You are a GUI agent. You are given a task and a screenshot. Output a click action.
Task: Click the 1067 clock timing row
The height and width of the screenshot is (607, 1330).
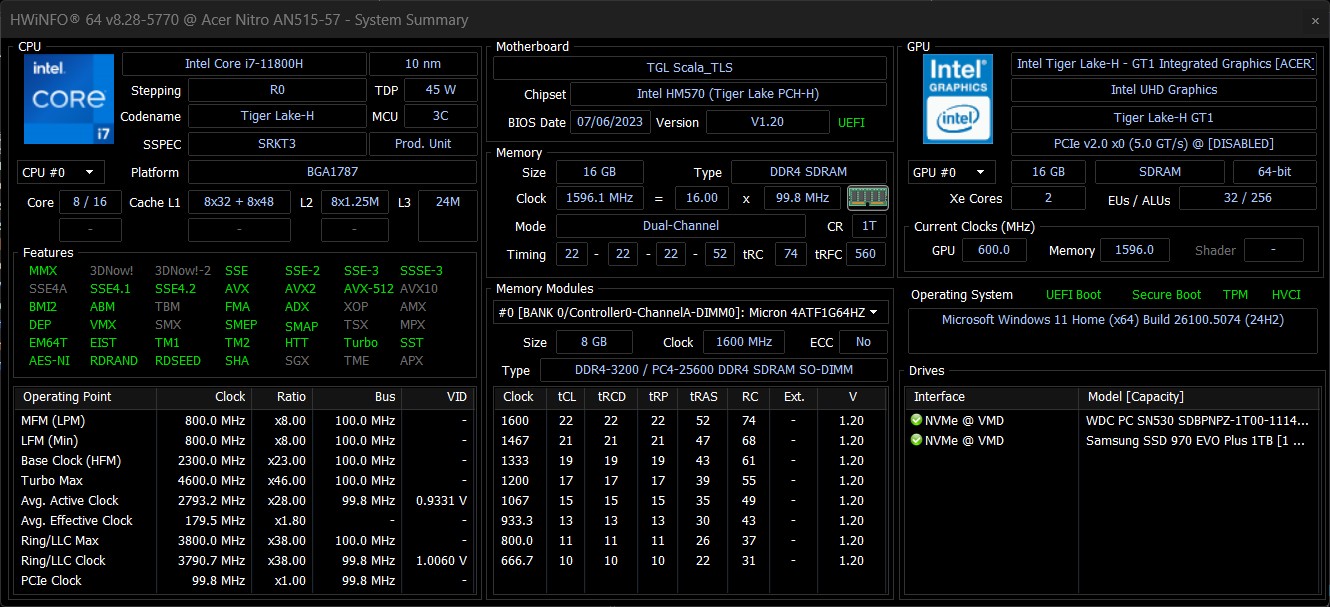[x=690, y=501]
